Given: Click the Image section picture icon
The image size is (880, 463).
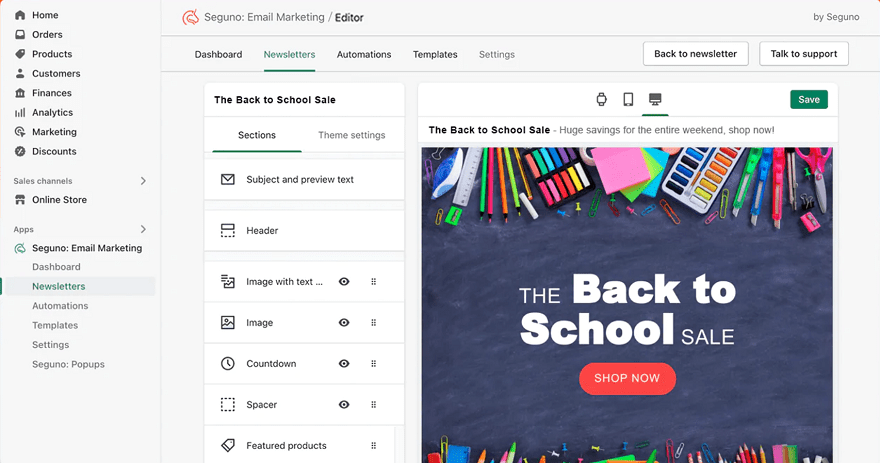Looking at the screenshot, I should click(x=228, y=323).
